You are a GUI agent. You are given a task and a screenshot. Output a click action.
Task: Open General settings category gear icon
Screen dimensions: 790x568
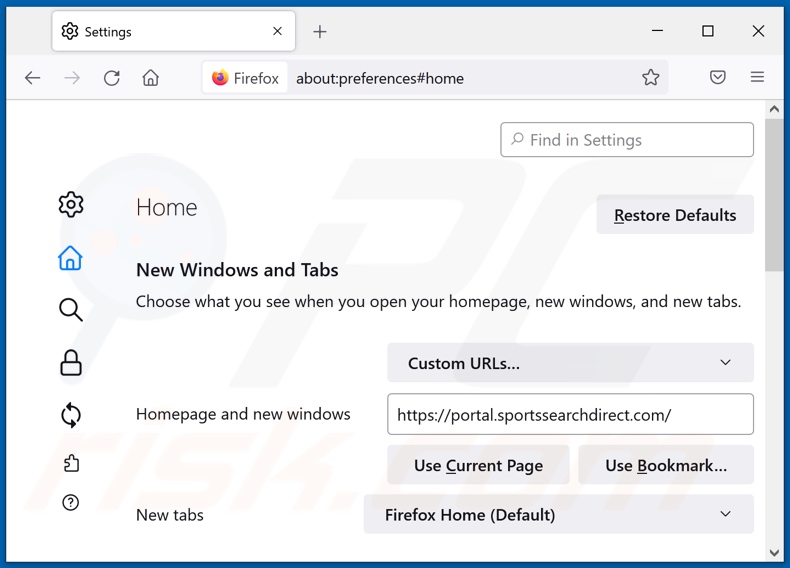pyautogui.click(x=71, y=205)
